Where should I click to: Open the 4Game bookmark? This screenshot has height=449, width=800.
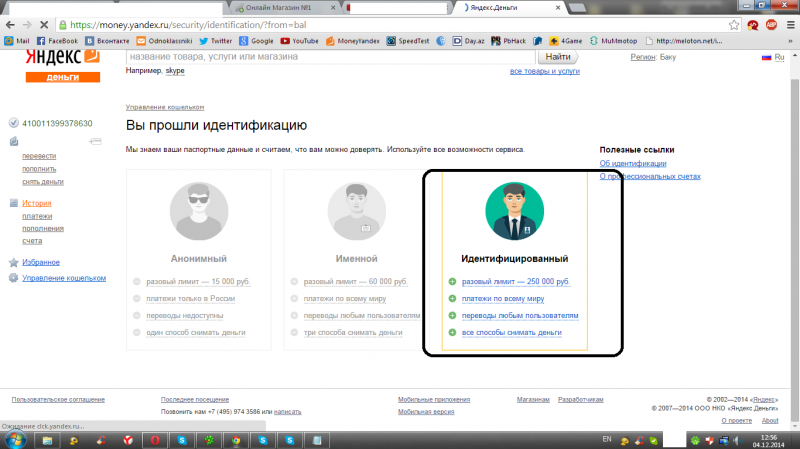565,41
